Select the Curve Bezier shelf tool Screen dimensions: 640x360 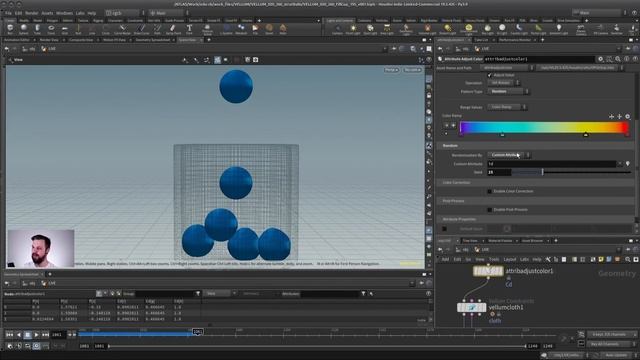pyautogui.click(x=122, y=29)
